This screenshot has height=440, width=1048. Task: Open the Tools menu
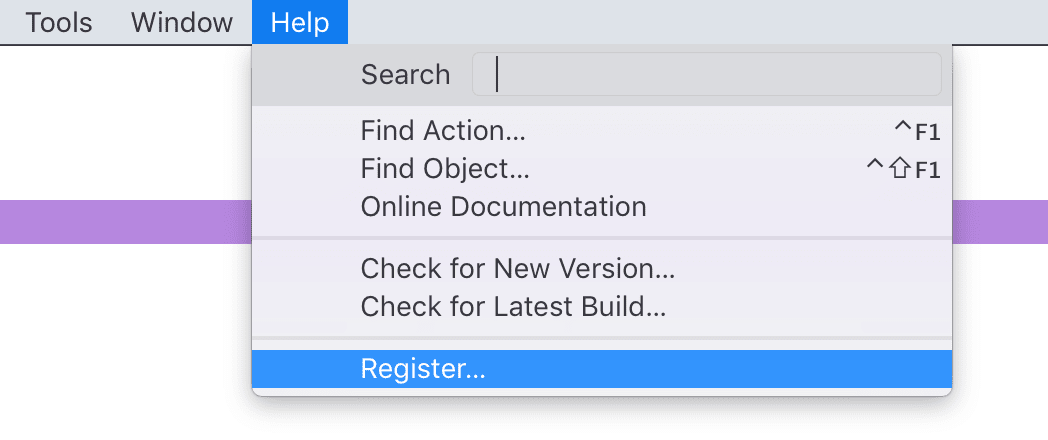[x=59, y=22]
